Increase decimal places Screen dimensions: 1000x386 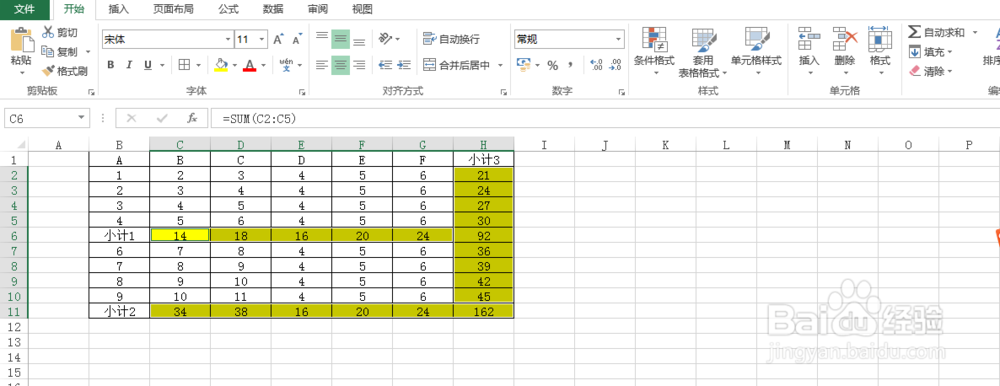[x=596, y=64]
